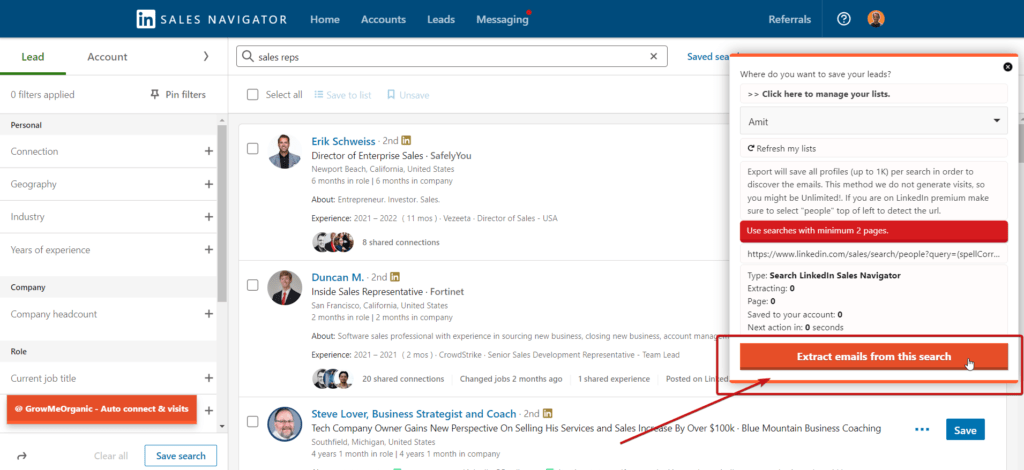Click the Save to list icon
1024x470 pixels.
point(319,95)
